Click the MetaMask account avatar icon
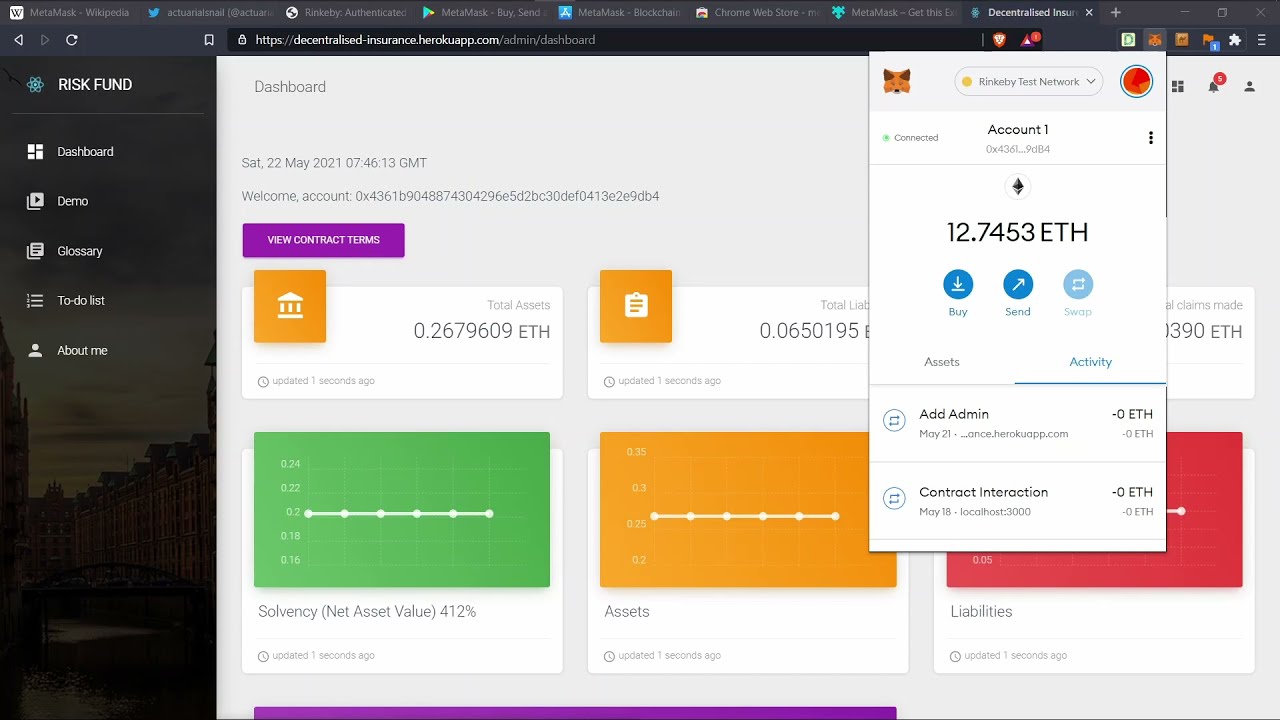1280x720 pixels. coord(1136,81)
